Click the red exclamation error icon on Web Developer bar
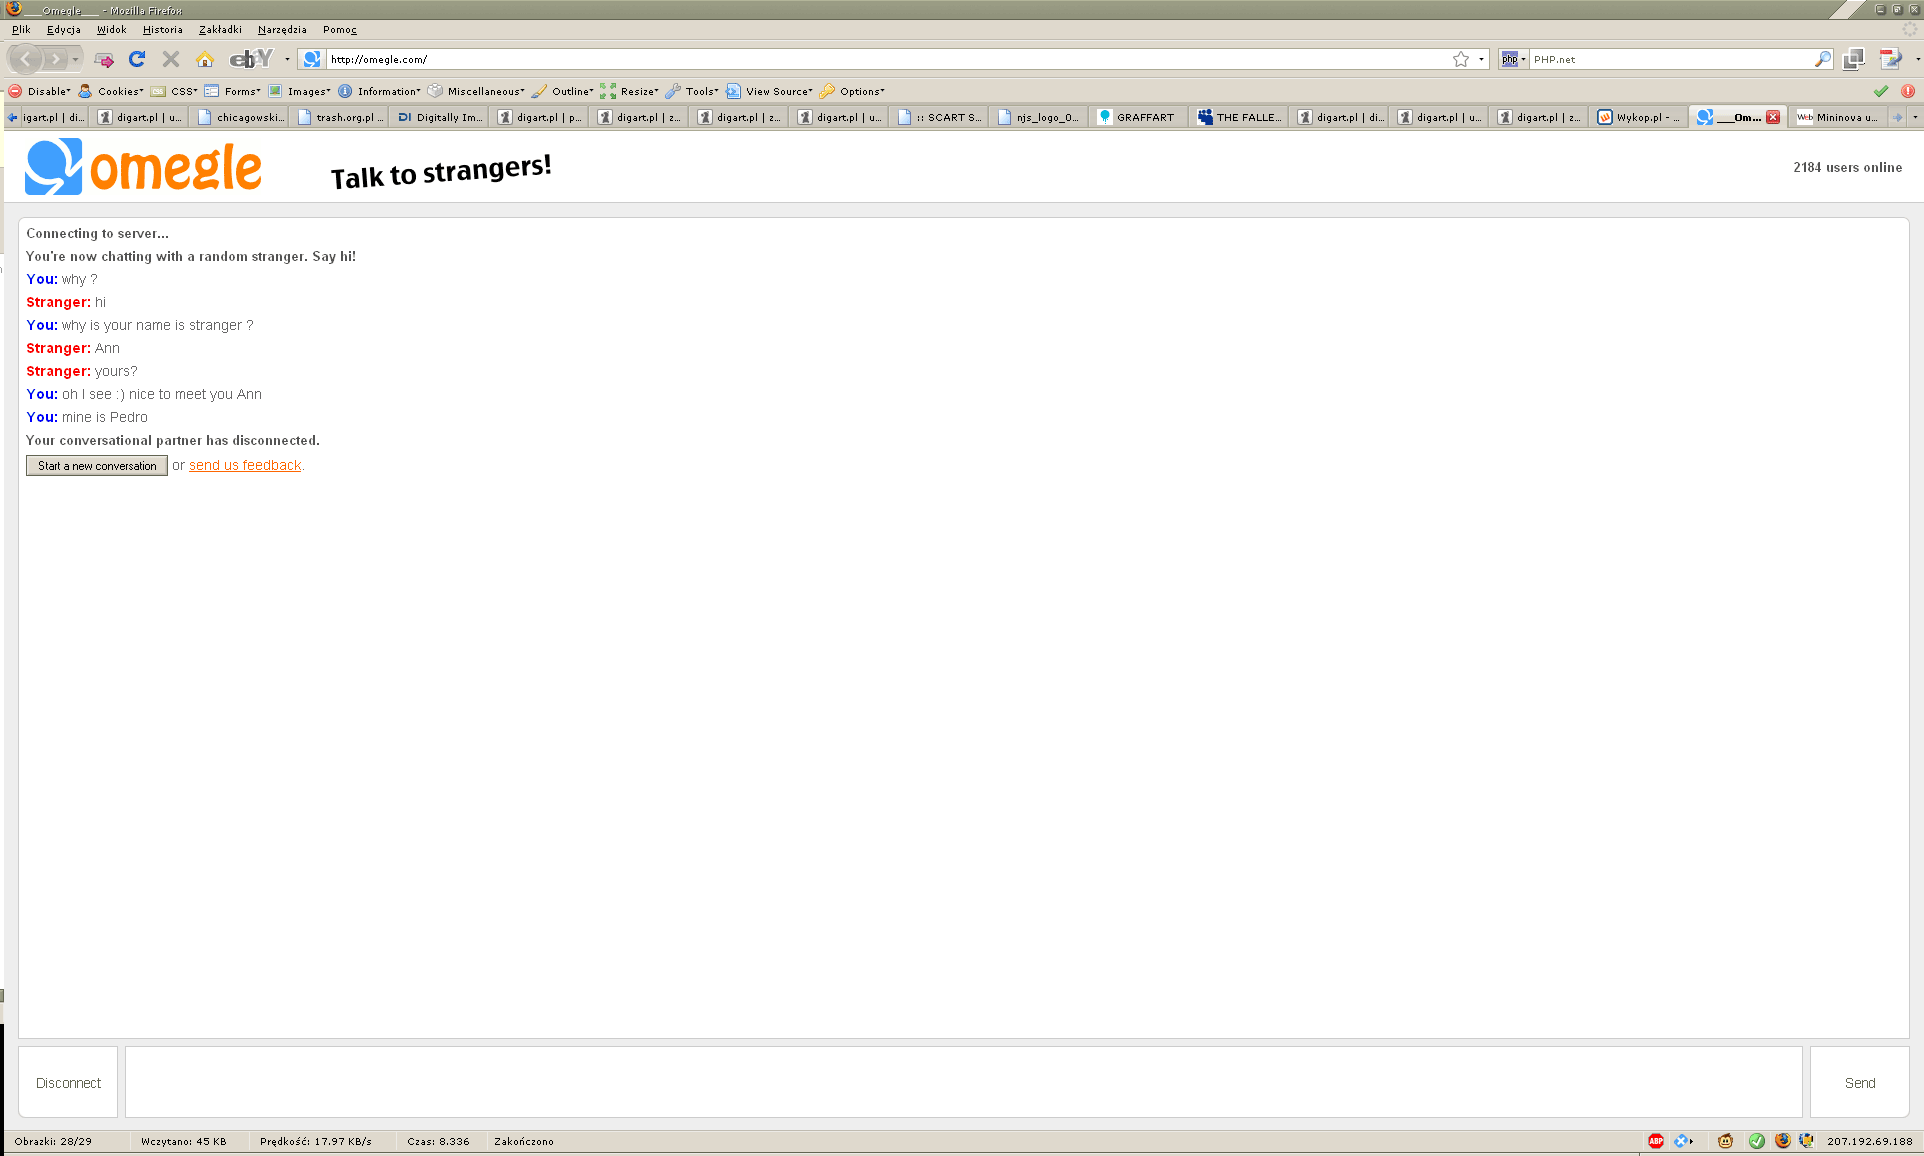This screenshot has height=1156, width=1924. [1908, 91]
